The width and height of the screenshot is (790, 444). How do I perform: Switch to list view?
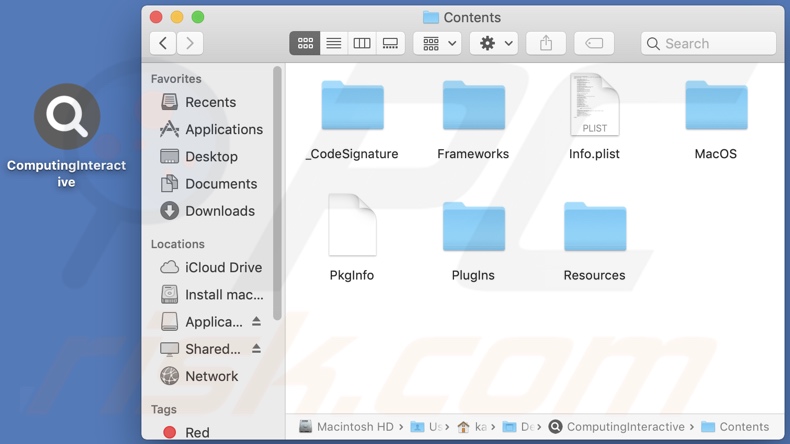pyautogui.click(x=334, y=43)
